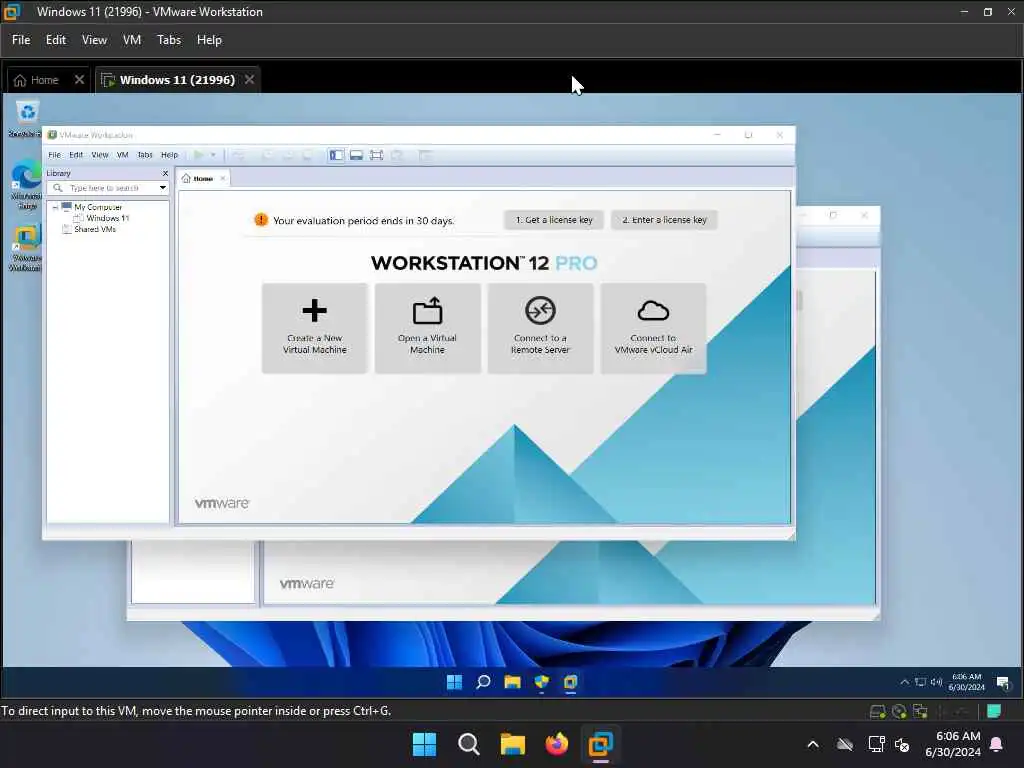Click guest taskbar security shield icon
1024x768 pixels.
coord(541,682)
